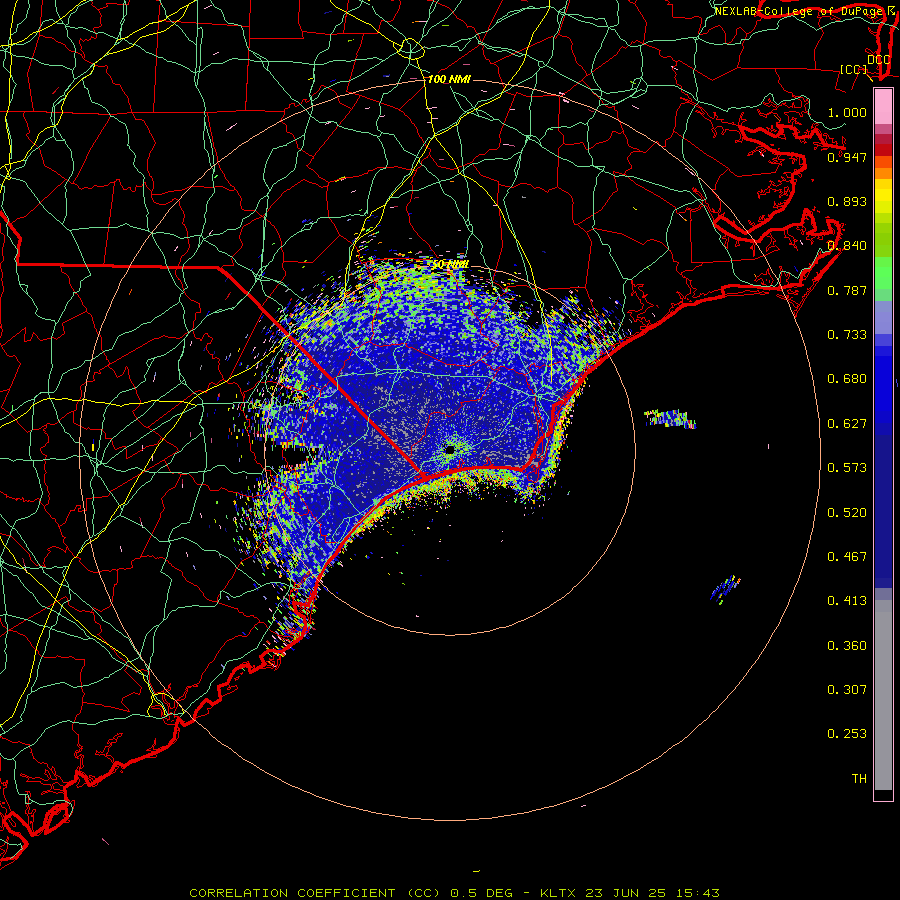Click the KLTX station identifier in caption
Screen dimensions: 900x900
point(559,893)
